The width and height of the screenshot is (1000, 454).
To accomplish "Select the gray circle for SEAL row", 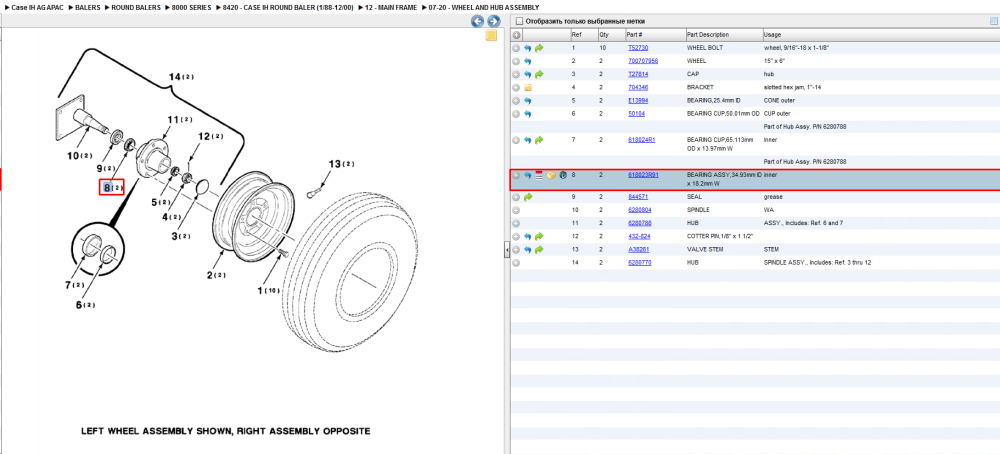I will (517, 197).
